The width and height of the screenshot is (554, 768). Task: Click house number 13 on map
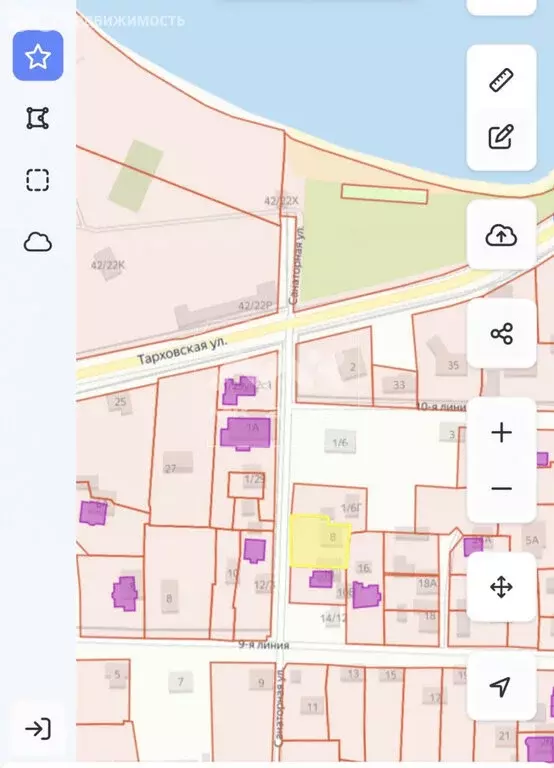[x=353, y=674]
